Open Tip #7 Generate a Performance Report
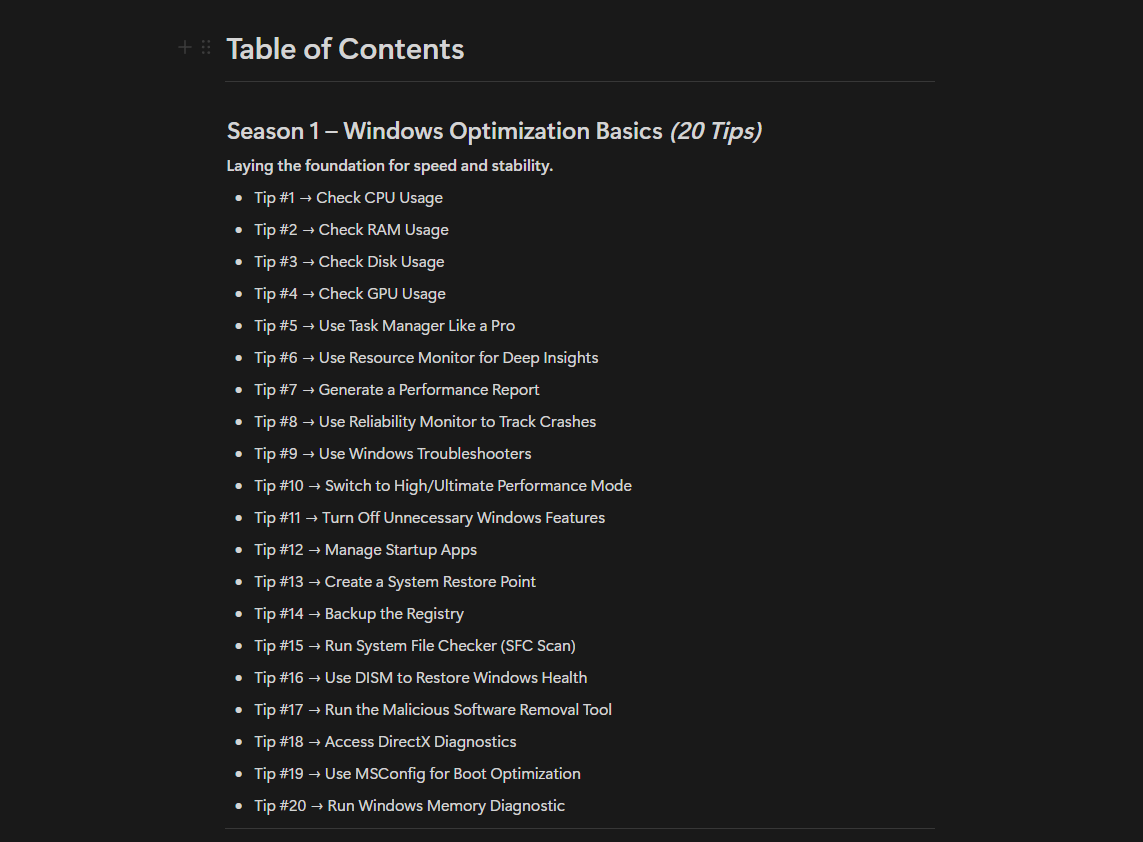 coord(397,390)
